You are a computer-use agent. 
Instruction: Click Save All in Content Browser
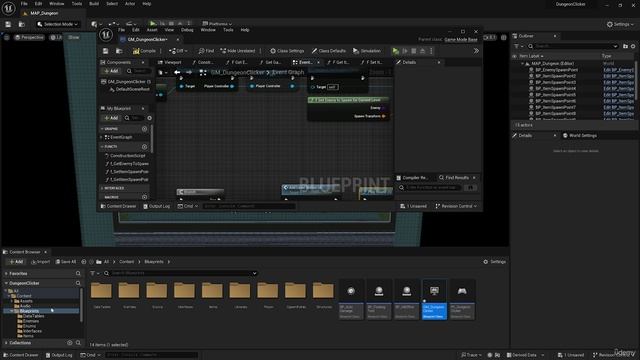(x=66, y=262)
